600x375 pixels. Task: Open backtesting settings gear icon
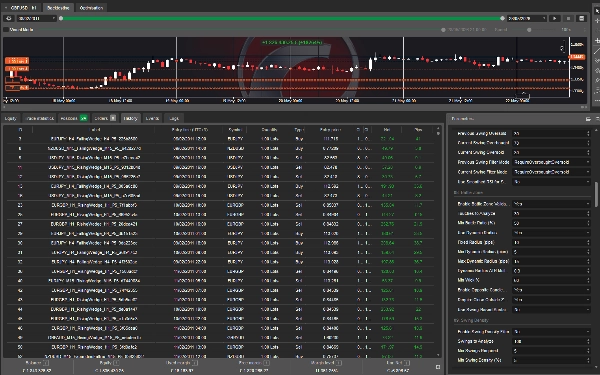(9, 18)
